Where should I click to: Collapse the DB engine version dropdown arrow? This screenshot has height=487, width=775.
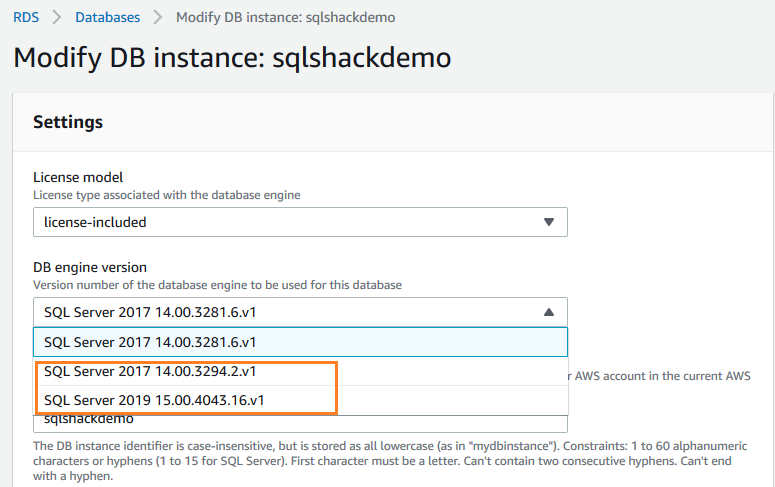[548, 312]
